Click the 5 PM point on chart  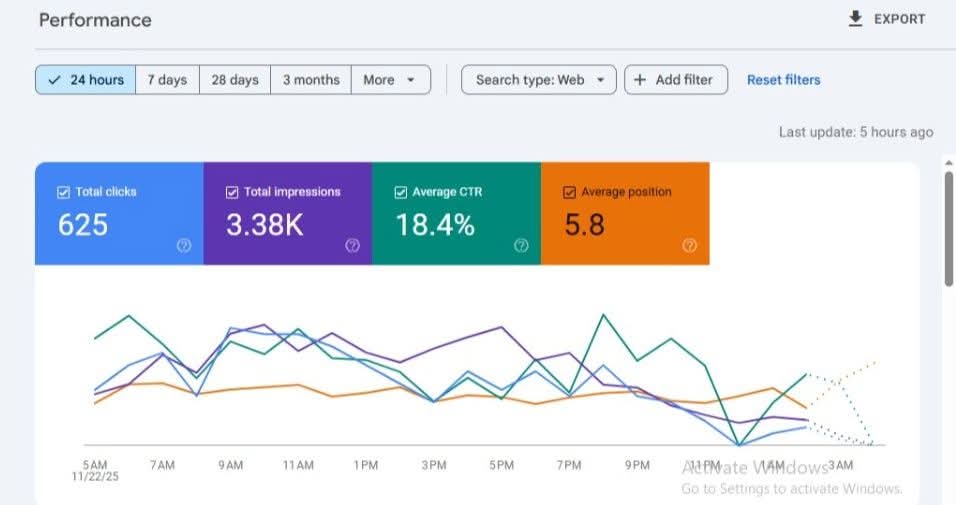pyautogui.click(x=501, y=398)
